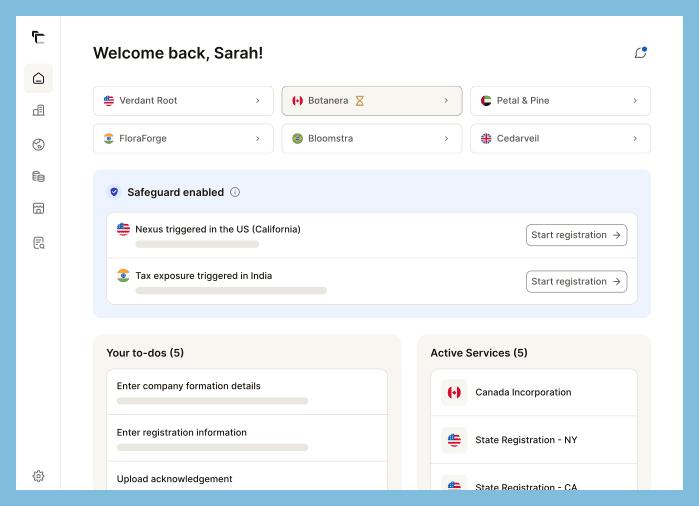This screenshot has height=506, width=699.
Task: Start registration for India tax exposure
Action: coord(576,282)
